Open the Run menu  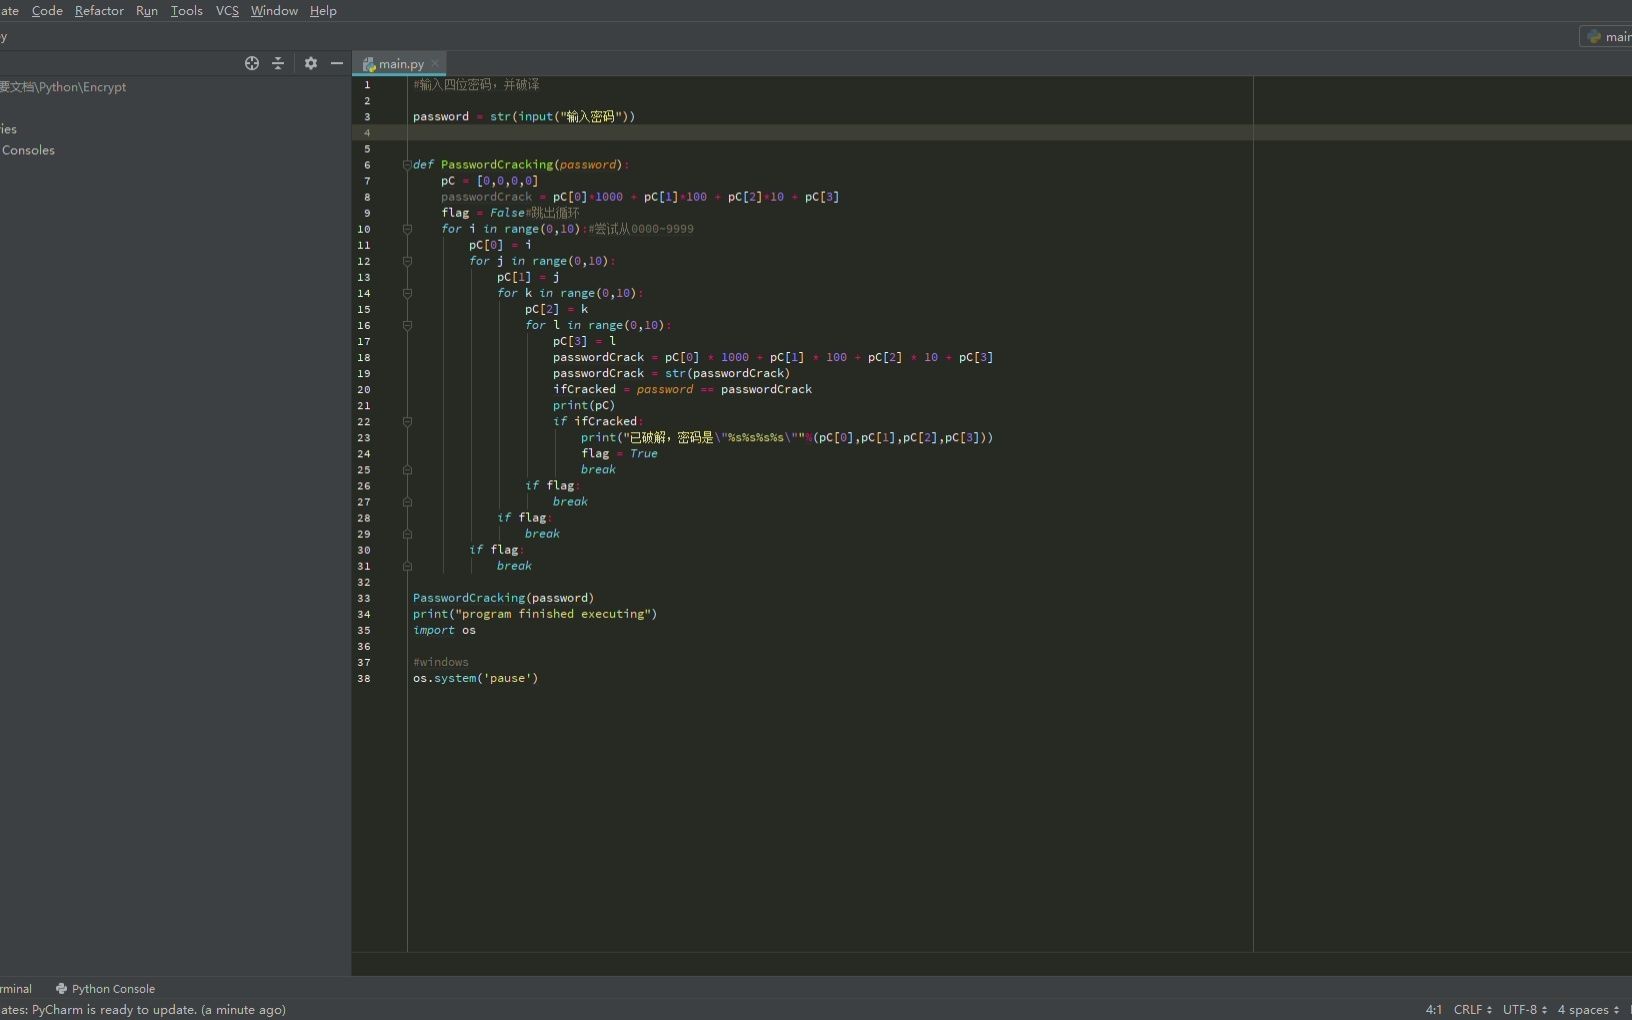coord(146,11)
